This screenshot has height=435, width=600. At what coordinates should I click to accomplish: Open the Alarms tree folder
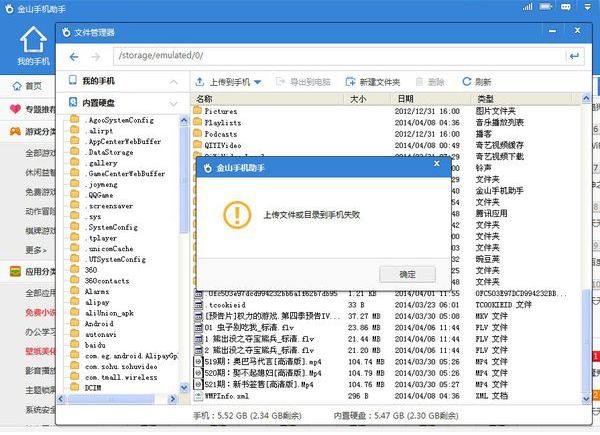[90, 292]
